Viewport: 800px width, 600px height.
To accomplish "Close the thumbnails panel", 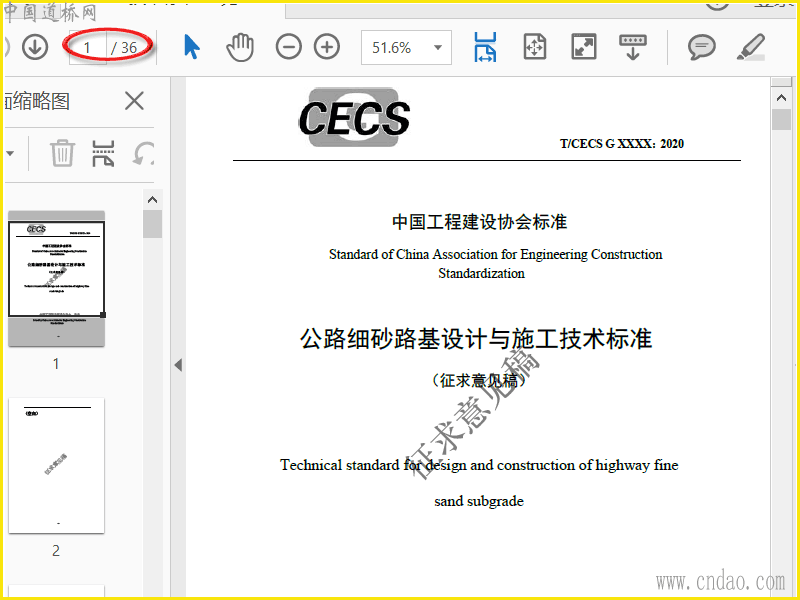I will point(134,101).
